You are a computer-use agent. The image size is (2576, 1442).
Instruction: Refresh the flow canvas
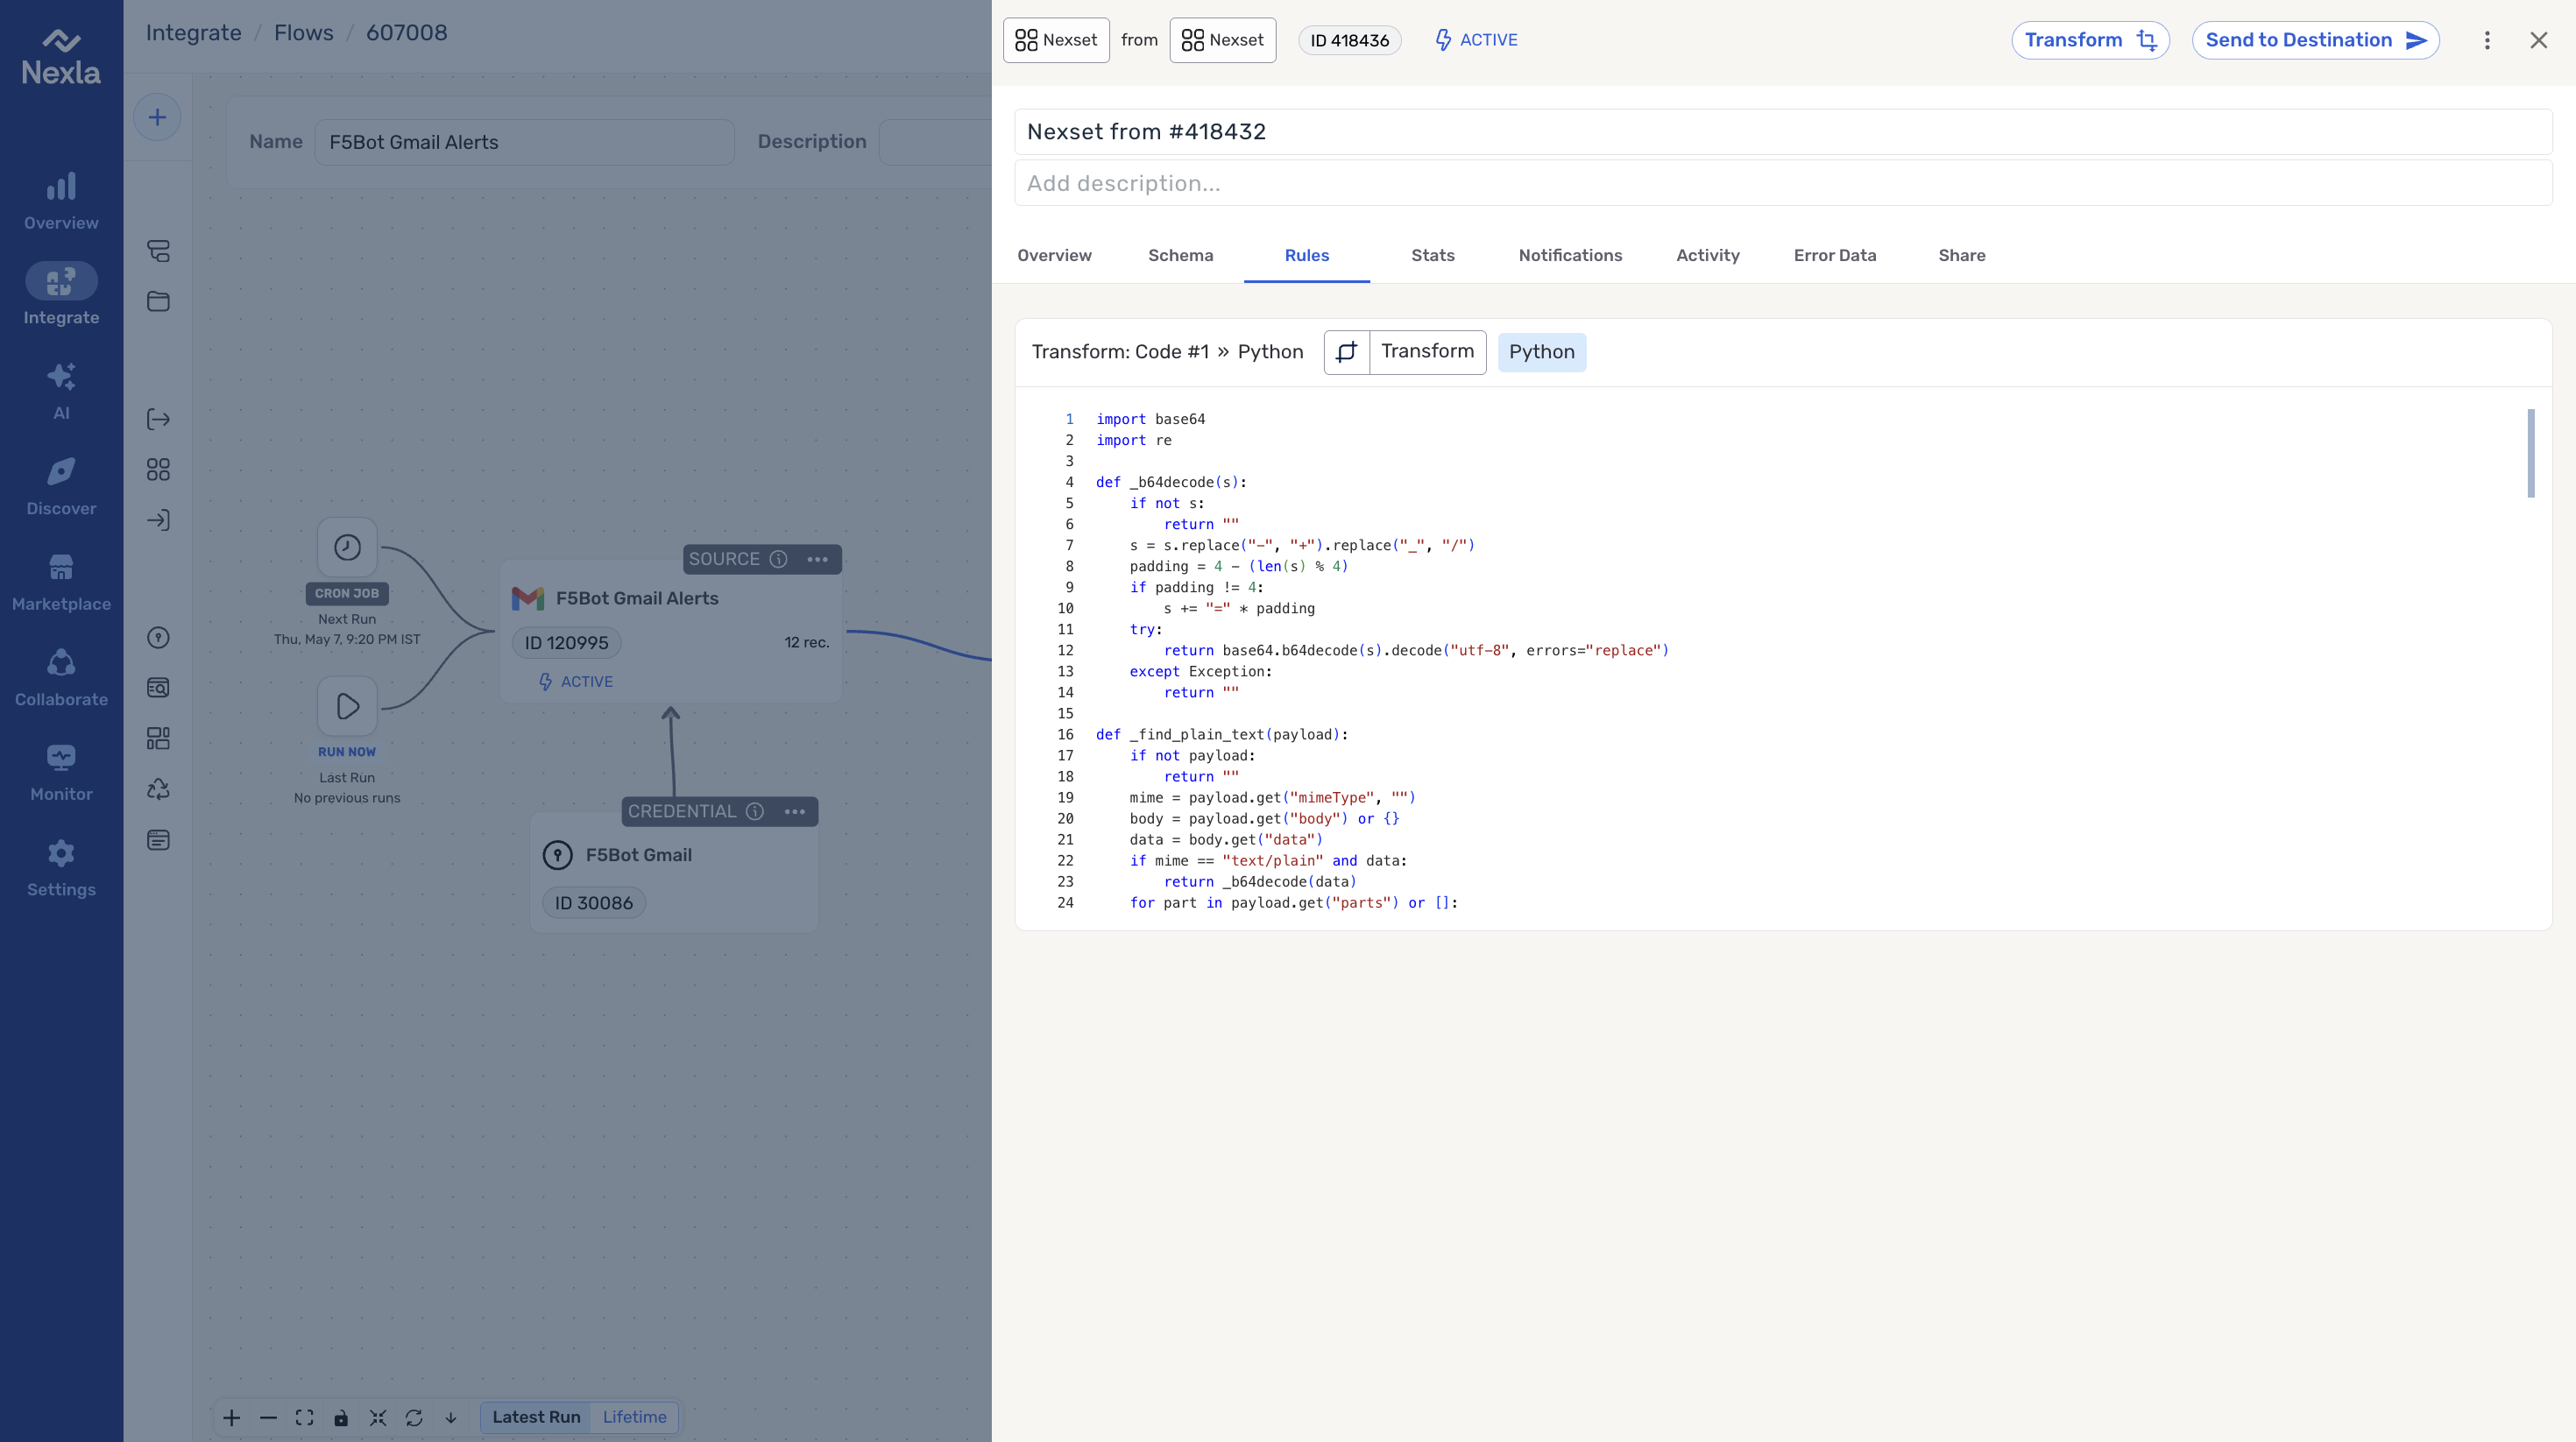click(x=414, y=1417)
